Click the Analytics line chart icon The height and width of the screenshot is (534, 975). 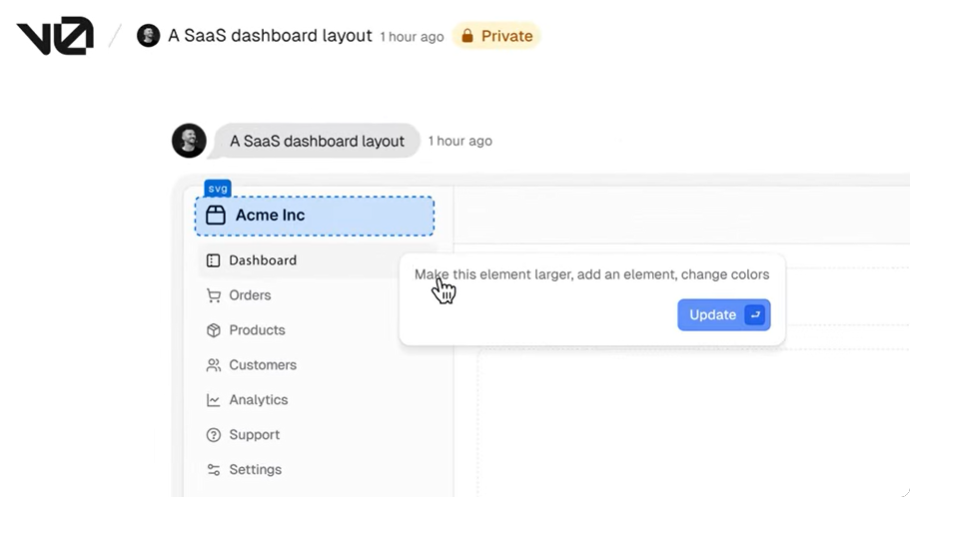[213, 400]
